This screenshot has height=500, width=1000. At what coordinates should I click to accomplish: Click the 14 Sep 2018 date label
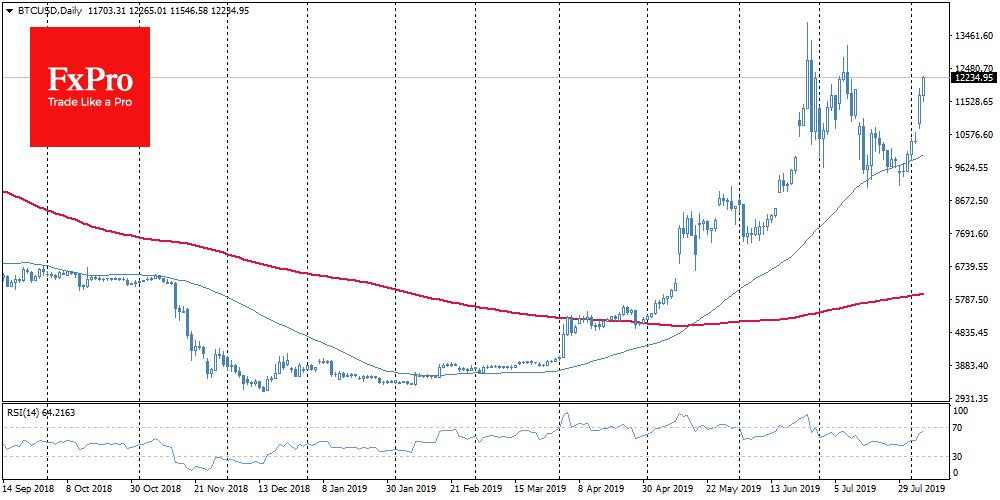[x=30, y=492]
